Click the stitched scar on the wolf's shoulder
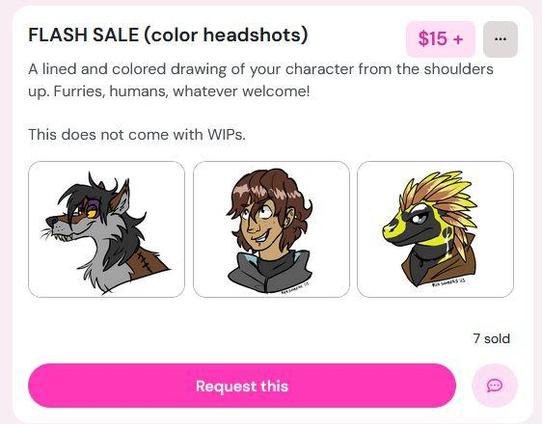542x424 pixels. tap(144, 262)
